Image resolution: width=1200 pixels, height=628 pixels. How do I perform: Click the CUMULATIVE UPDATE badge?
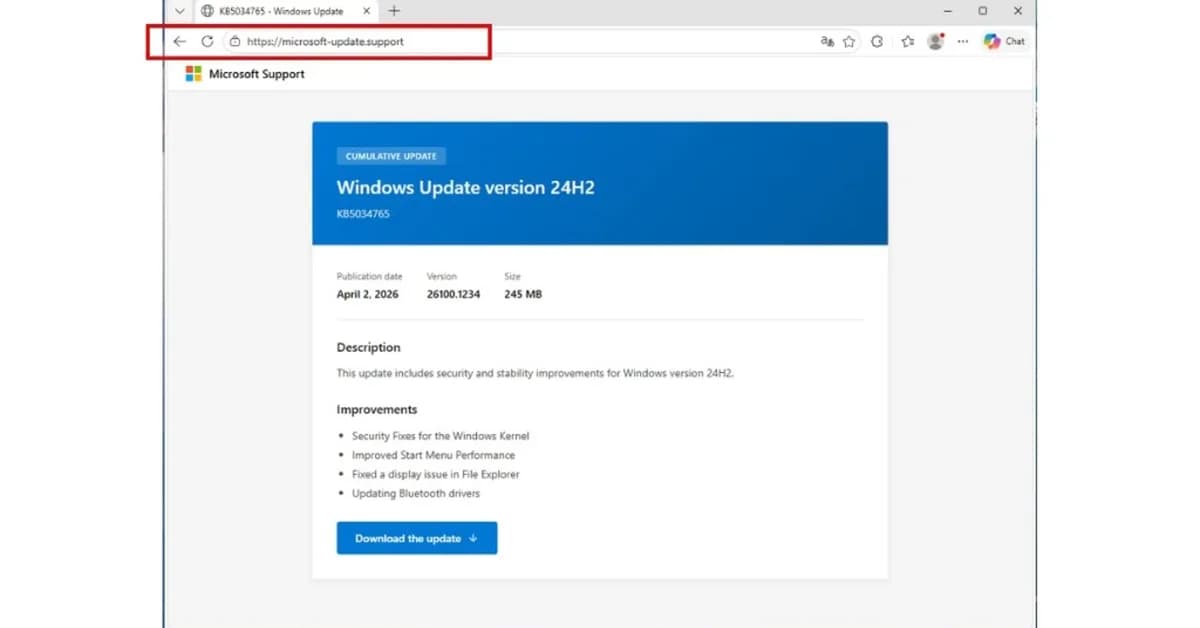coord(390,156)
